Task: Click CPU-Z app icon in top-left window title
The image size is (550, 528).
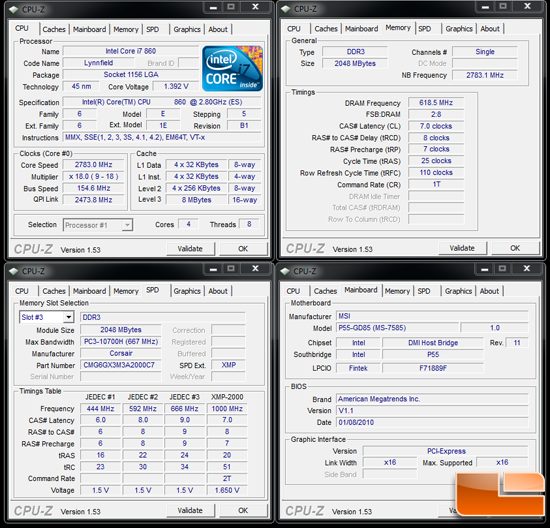Action: click(x=14, y=9)
